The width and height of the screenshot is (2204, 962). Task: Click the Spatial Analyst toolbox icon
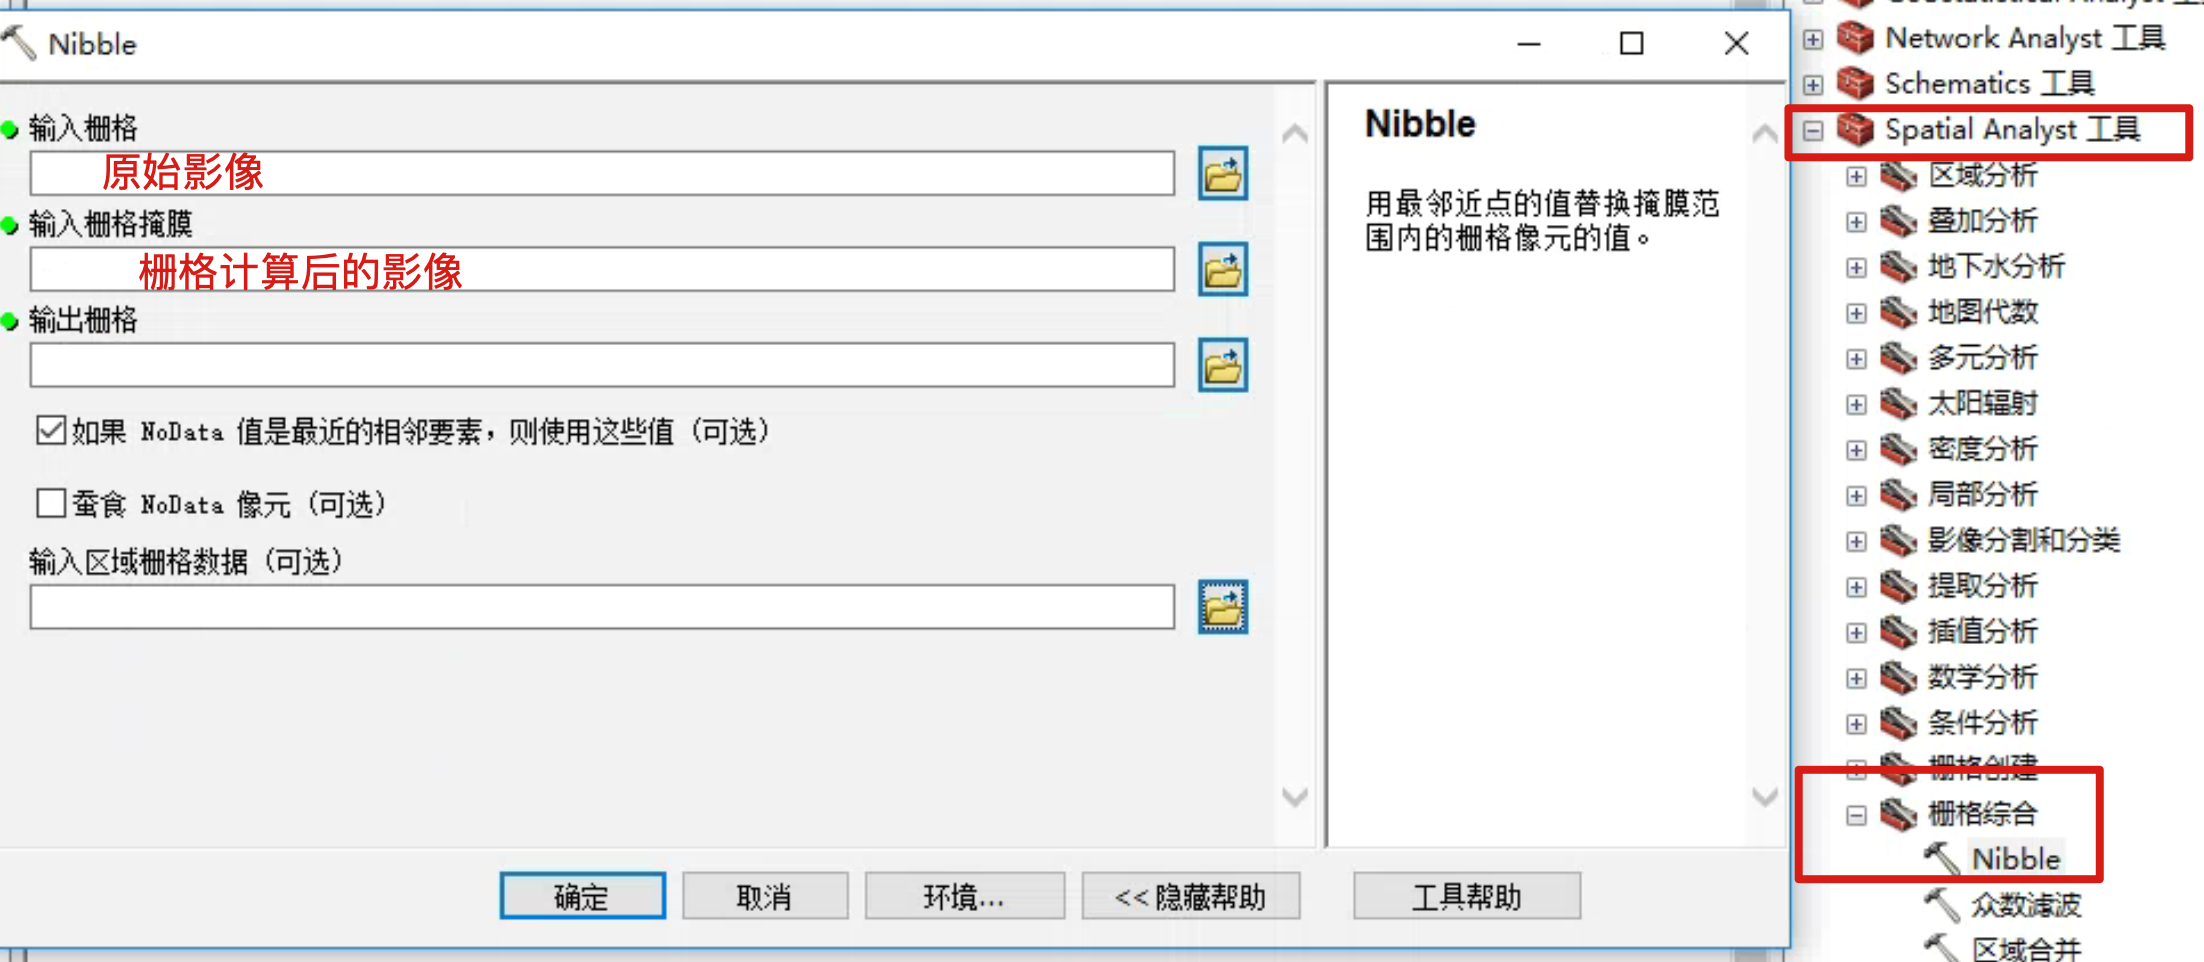point(1855,129)
